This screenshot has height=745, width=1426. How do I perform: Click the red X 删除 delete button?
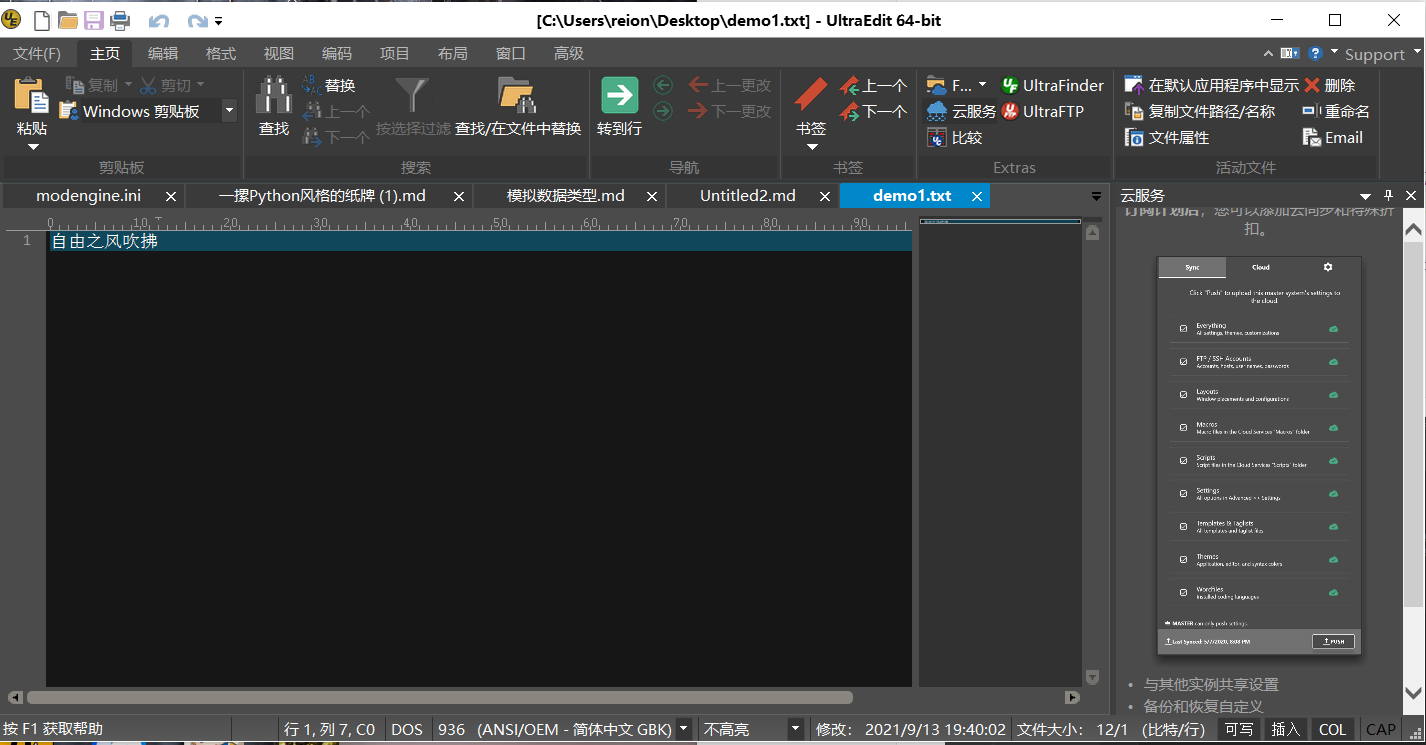1329,85
